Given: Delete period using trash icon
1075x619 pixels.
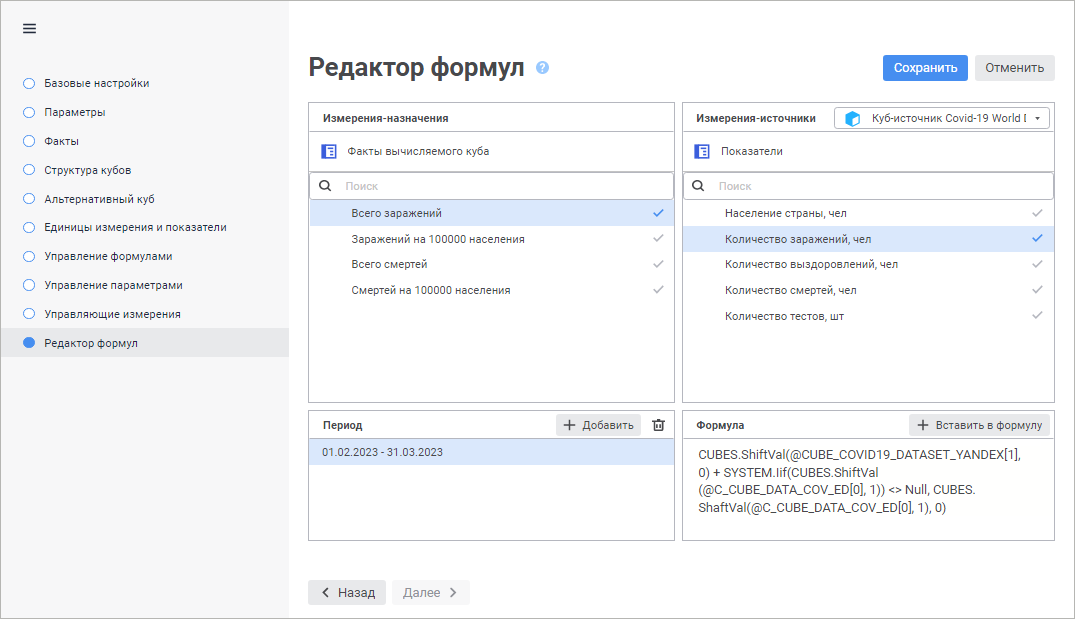Looking at the screenshot, I should pyautogui.click(x=658, y=425).
